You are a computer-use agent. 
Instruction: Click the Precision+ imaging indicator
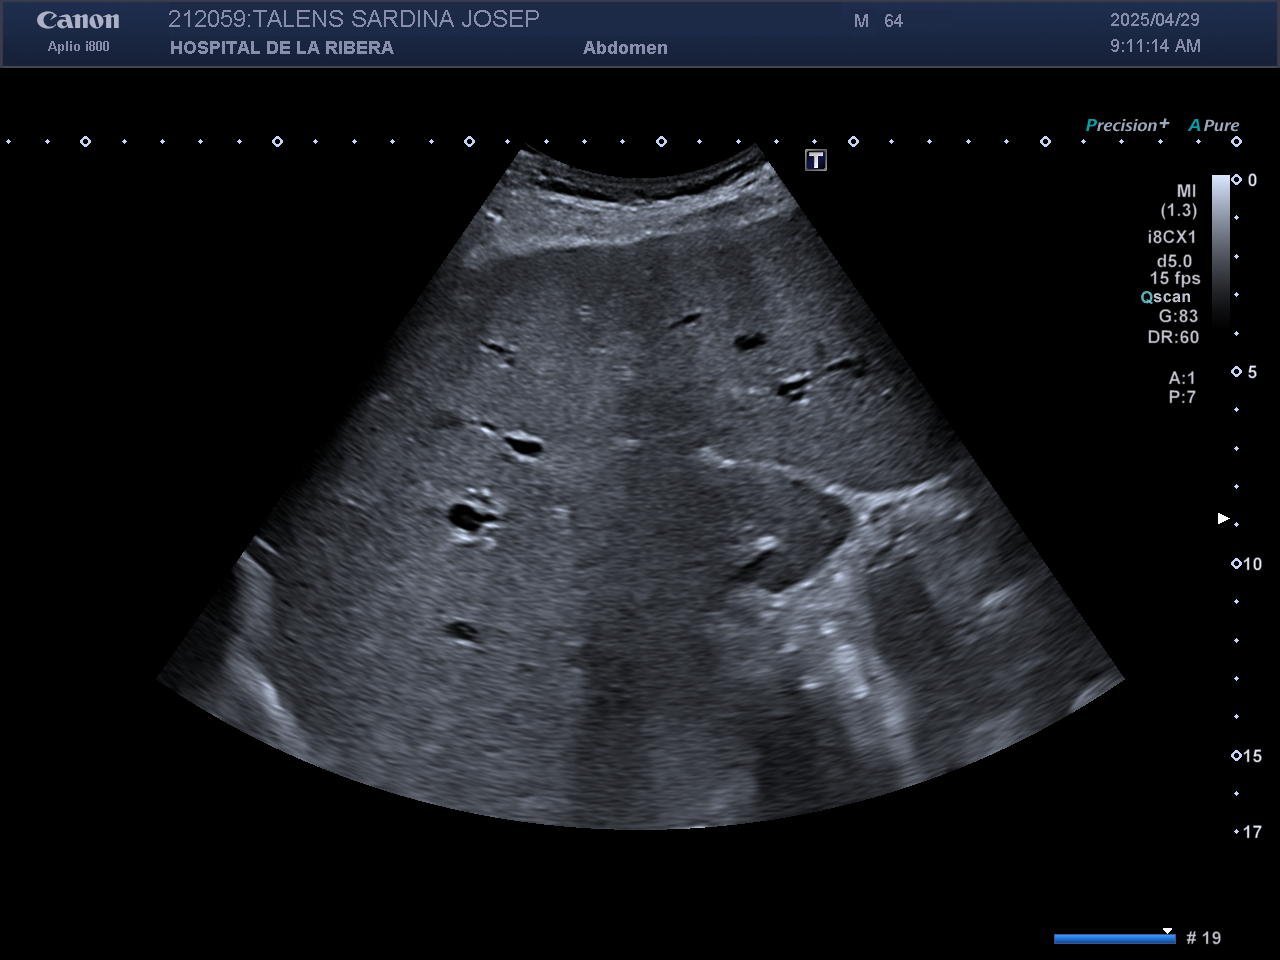coord(1126,125)
